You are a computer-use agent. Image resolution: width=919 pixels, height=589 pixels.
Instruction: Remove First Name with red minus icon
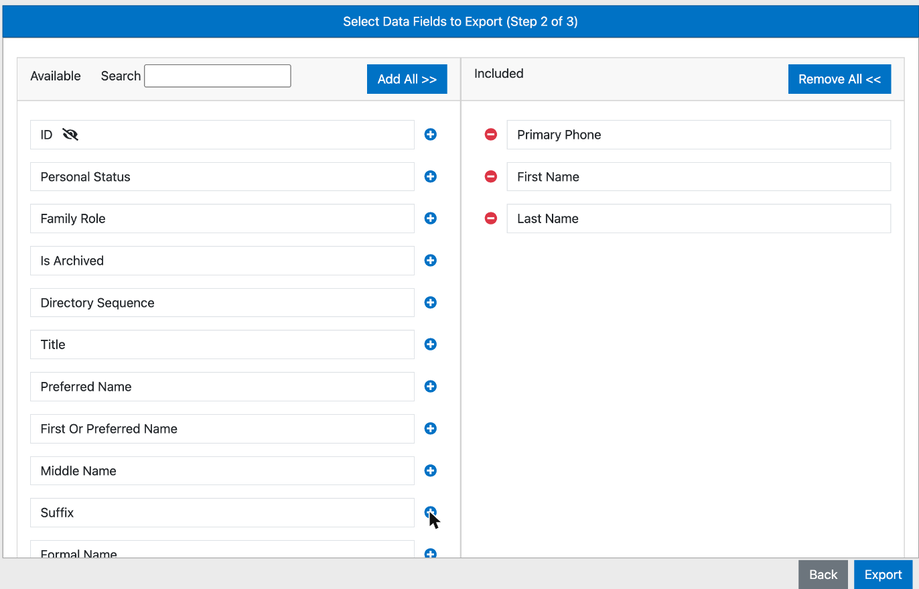[x=491, y=176]
